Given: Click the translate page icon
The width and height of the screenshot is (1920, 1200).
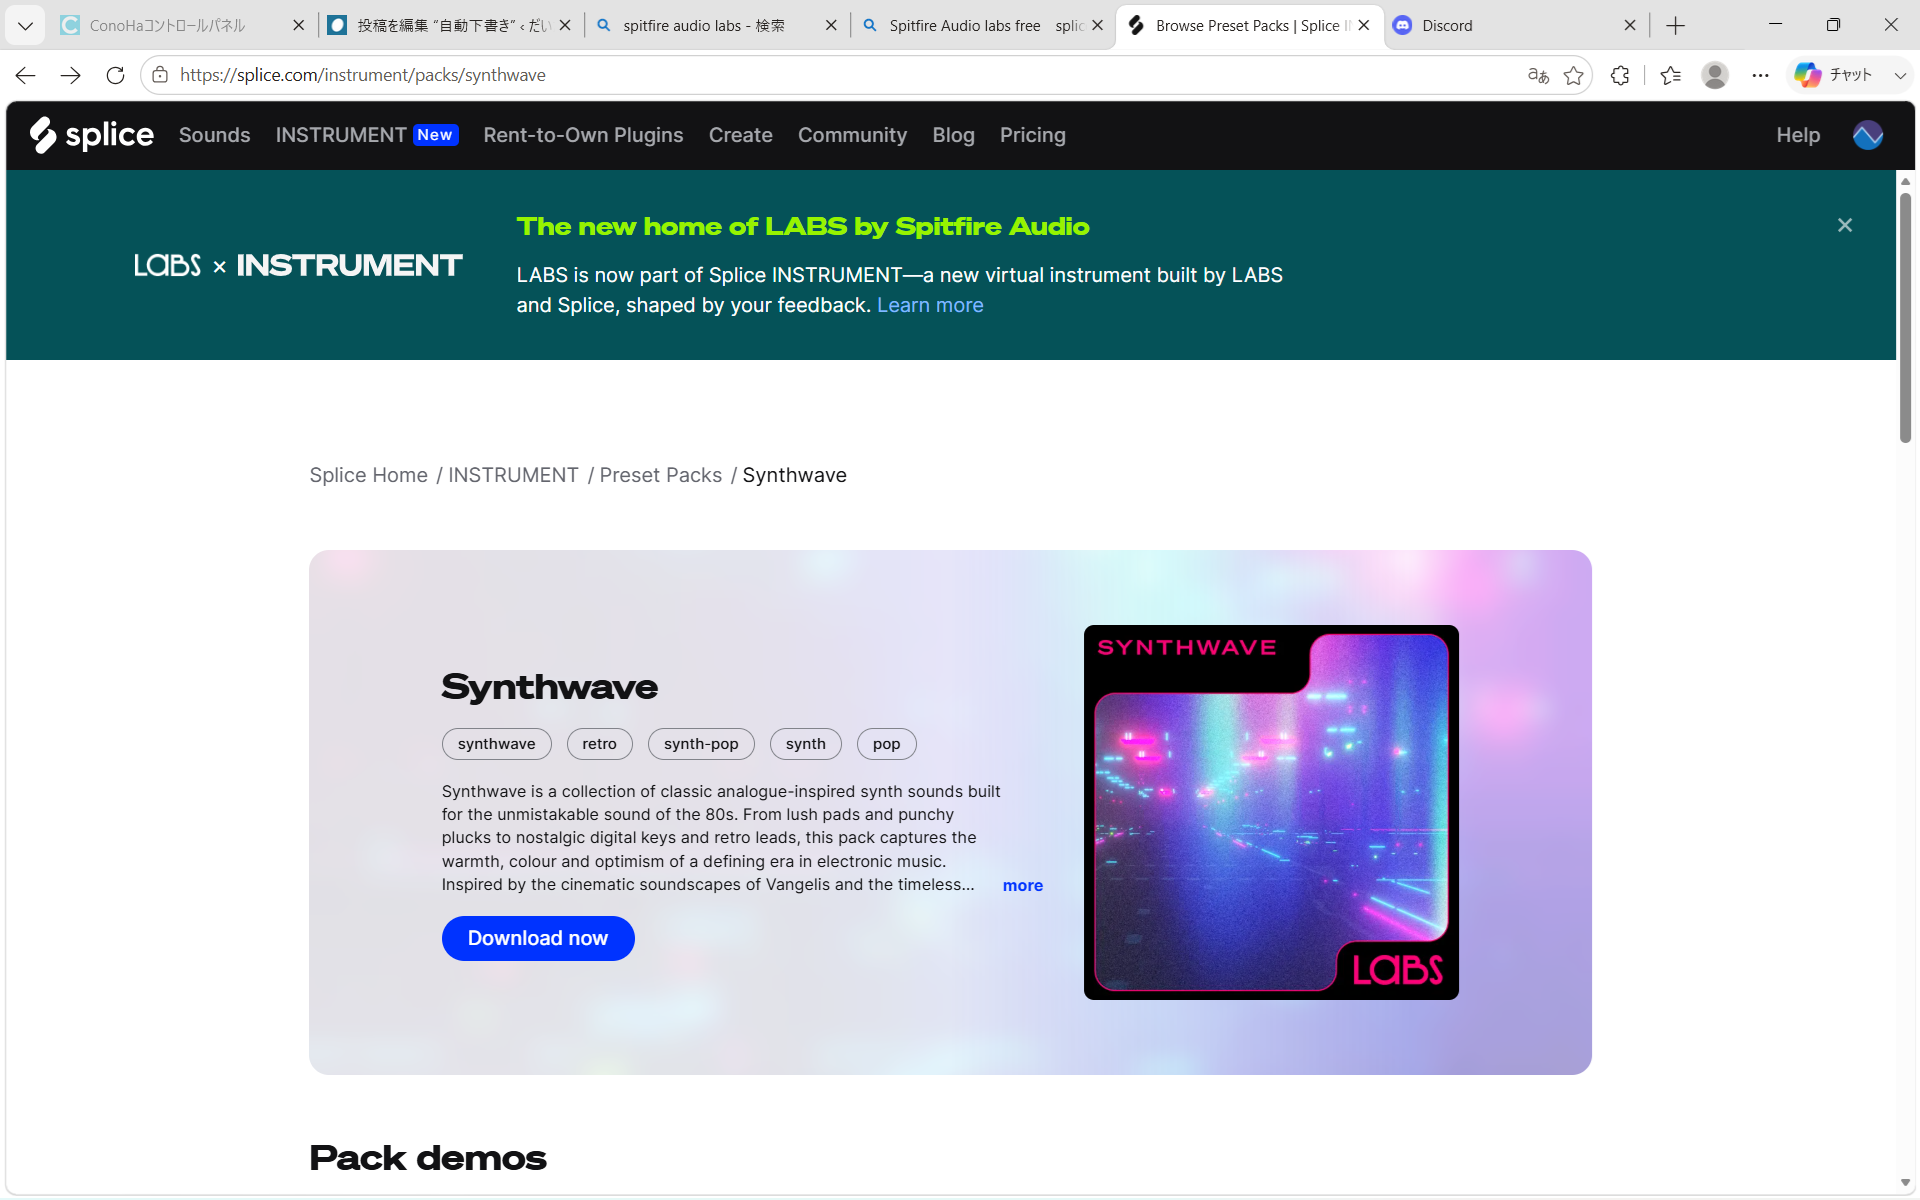Looking at the screenshot, I should click(1538, 75).
